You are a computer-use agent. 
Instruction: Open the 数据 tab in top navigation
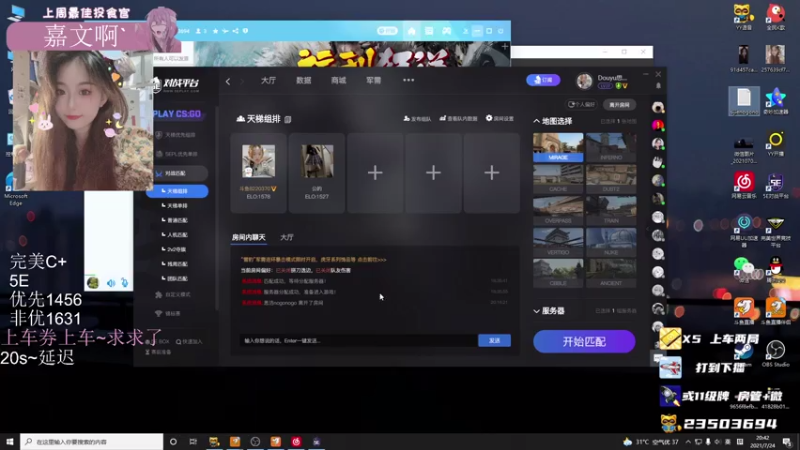click(304, 81)
